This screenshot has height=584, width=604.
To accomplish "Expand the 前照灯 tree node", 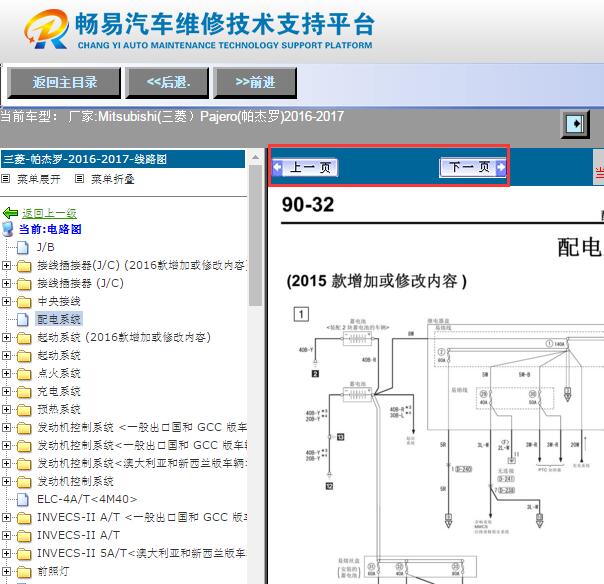I will coord(6,571).
